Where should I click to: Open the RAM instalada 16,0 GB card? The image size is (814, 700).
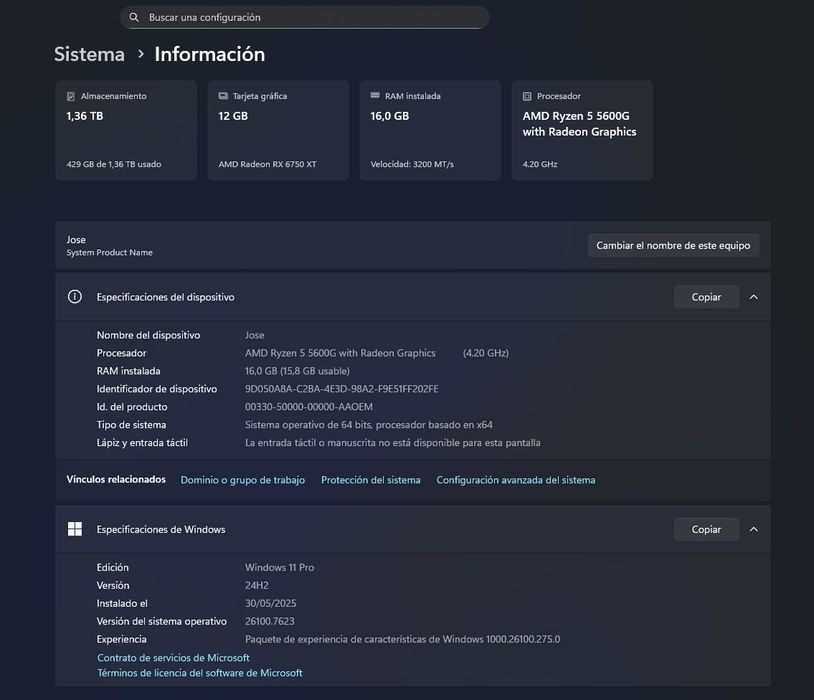[x=430, y=130]
